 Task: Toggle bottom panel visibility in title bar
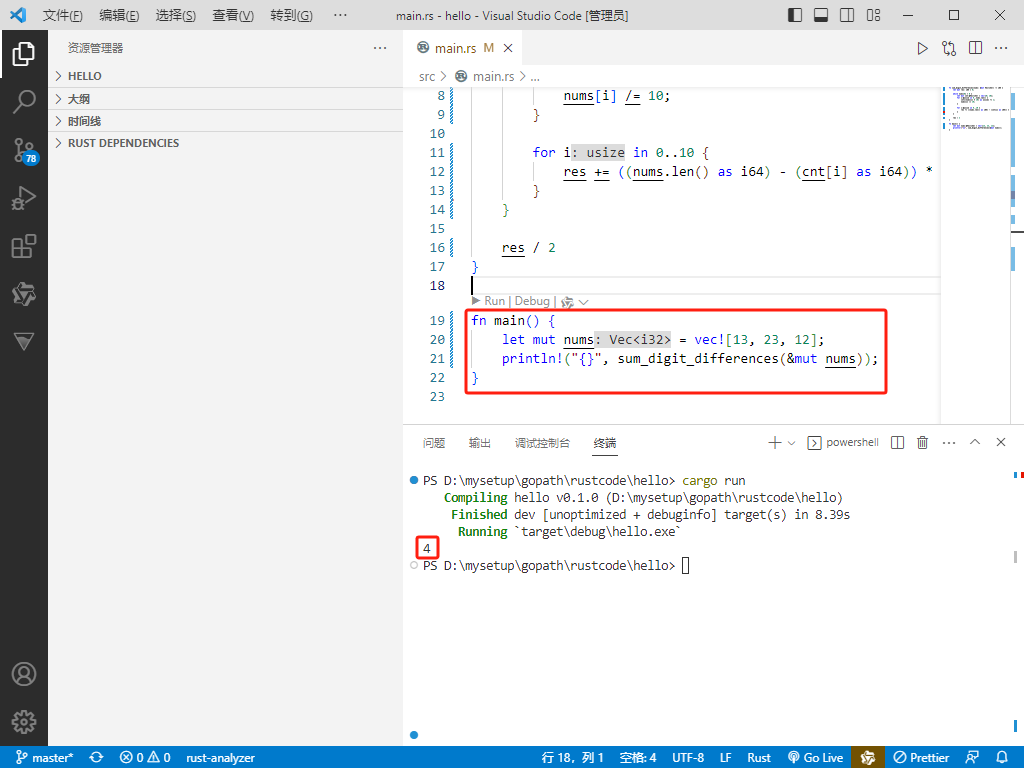(x=820, y=15)
